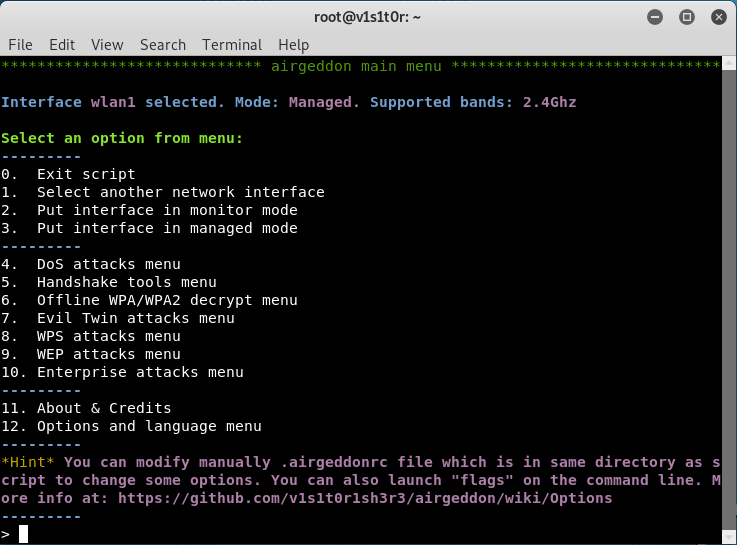
Task: Open the View menu
Action: (x=107, y=45)
